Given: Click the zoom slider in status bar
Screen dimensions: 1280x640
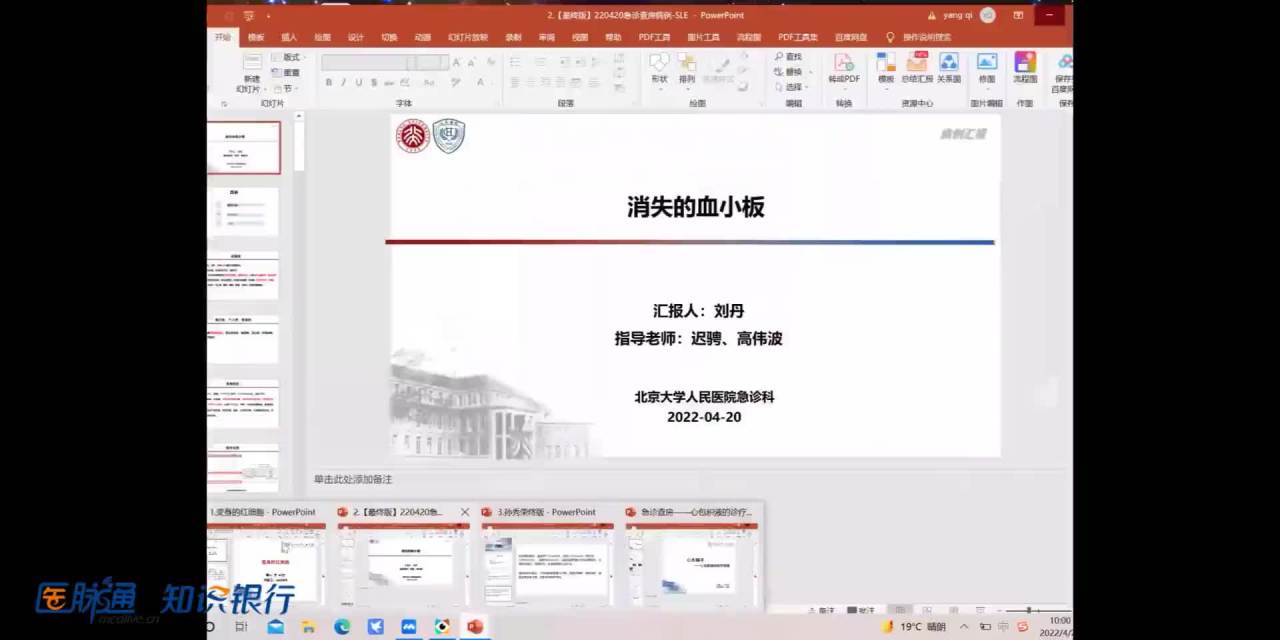Looking at the screenshot, I should point(1029,610).
